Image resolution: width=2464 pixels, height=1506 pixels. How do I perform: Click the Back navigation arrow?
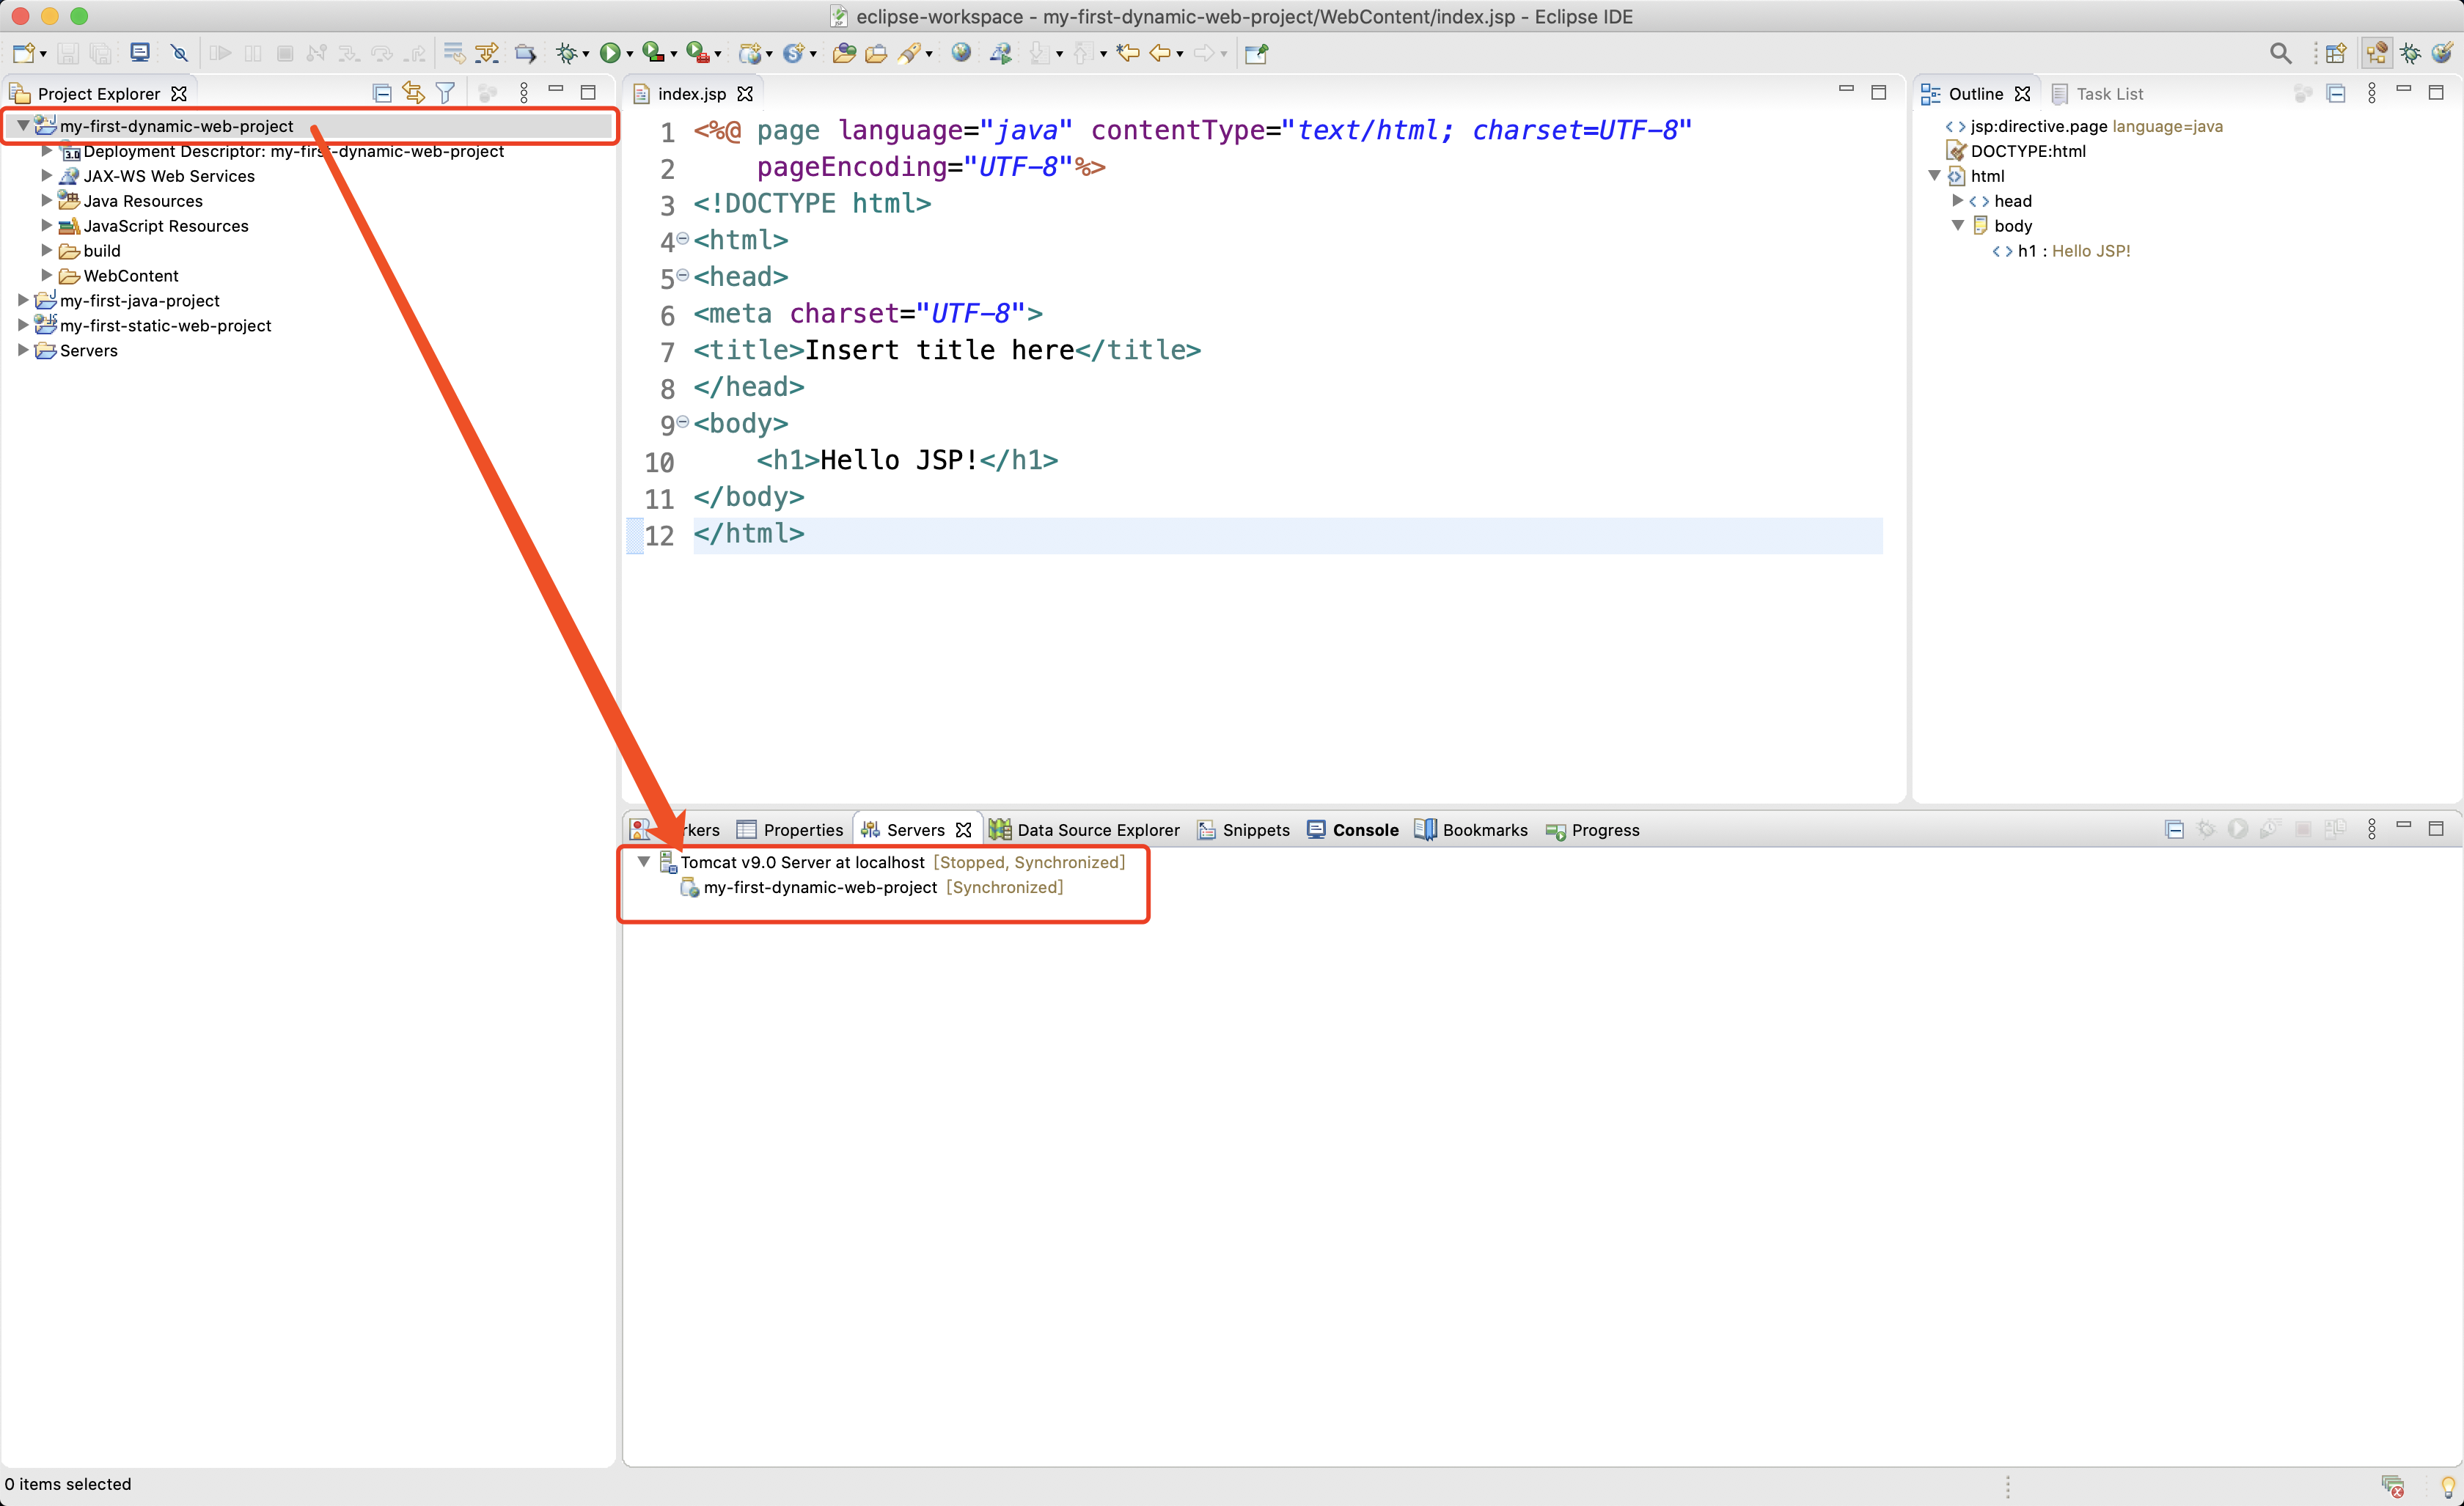[1160, 53]
